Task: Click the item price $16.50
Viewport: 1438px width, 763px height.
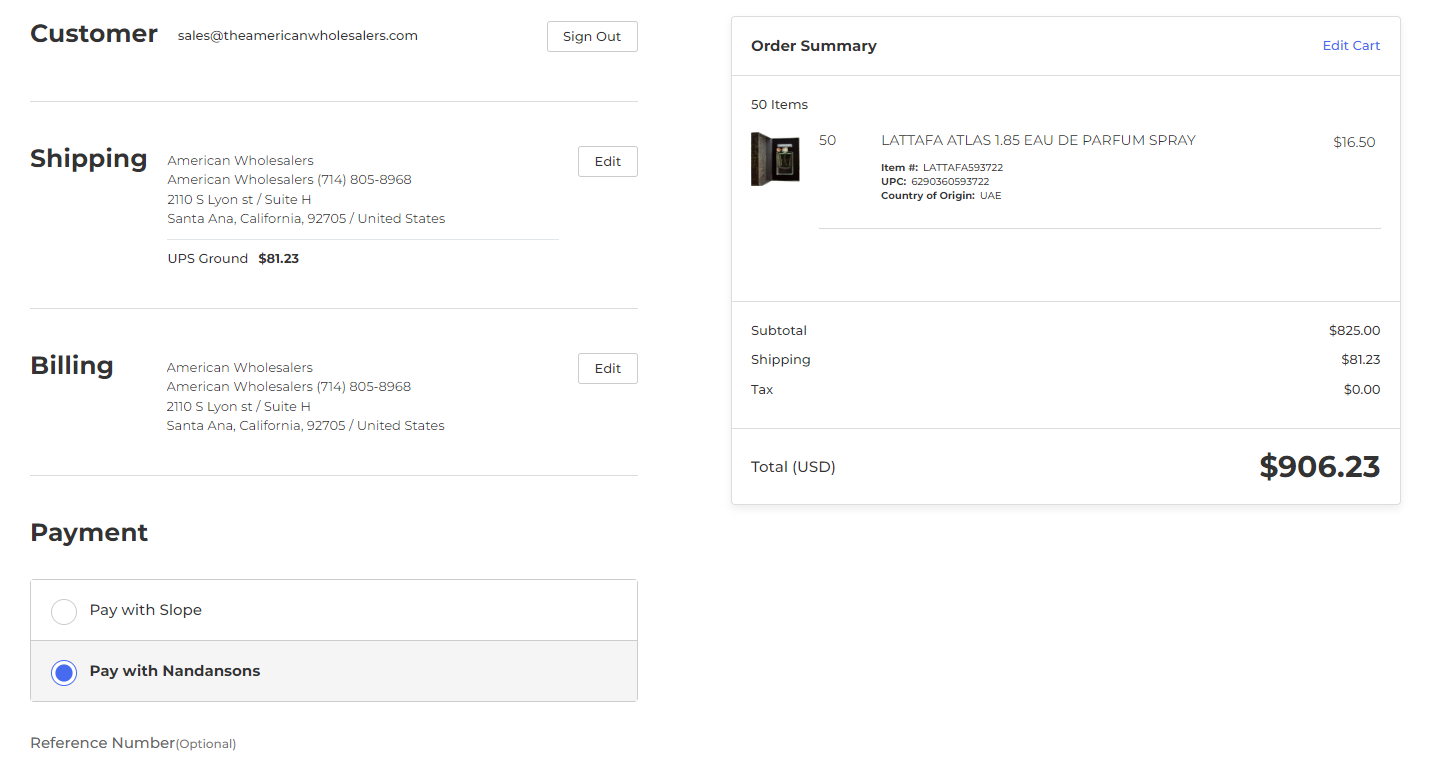Action: coord(1354,142)
